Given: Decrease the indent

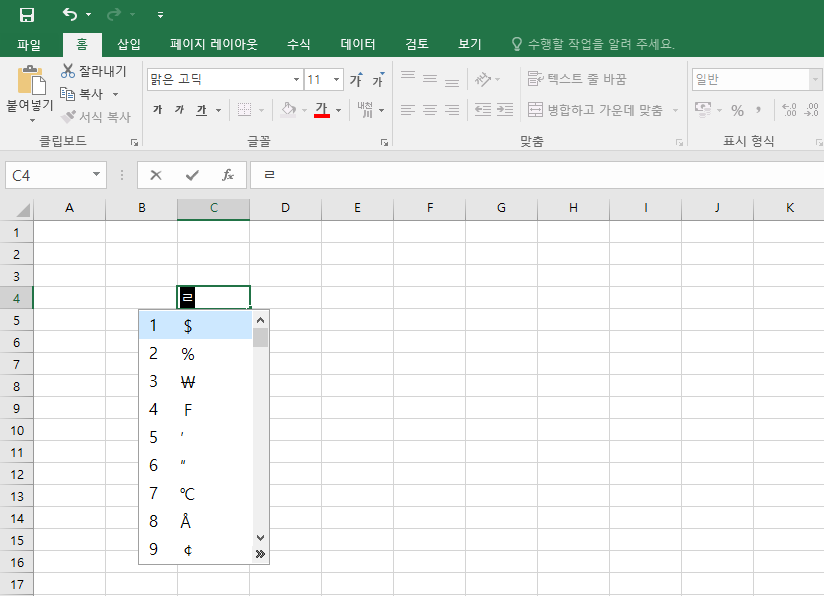Looking at the screenshot, I should 483,110.
